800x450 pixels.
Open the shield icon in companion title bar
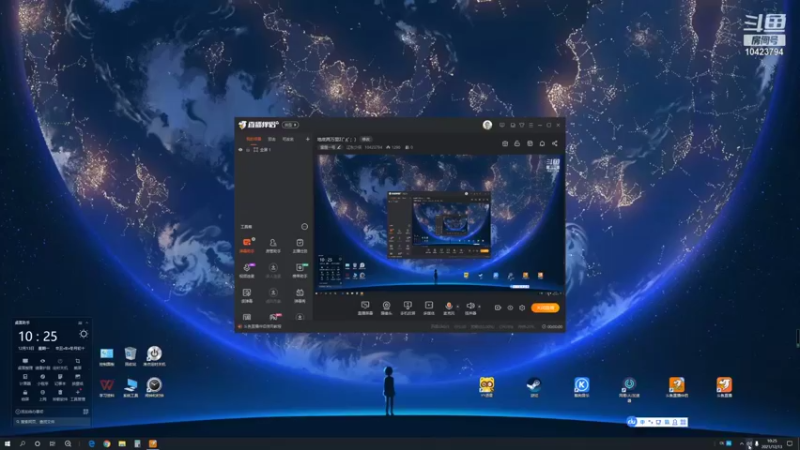tap(522, 125)
